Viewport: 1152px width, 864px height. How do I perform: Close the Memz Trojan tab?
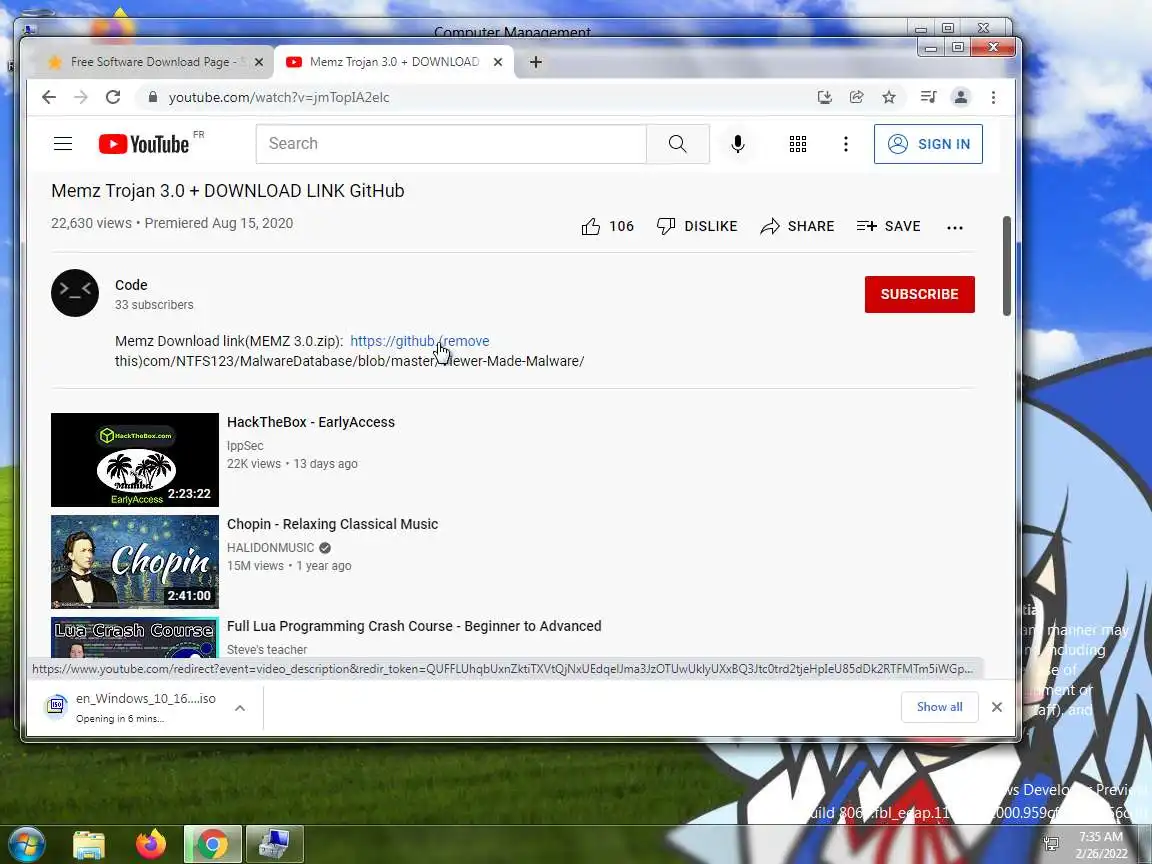pos(497,62)
